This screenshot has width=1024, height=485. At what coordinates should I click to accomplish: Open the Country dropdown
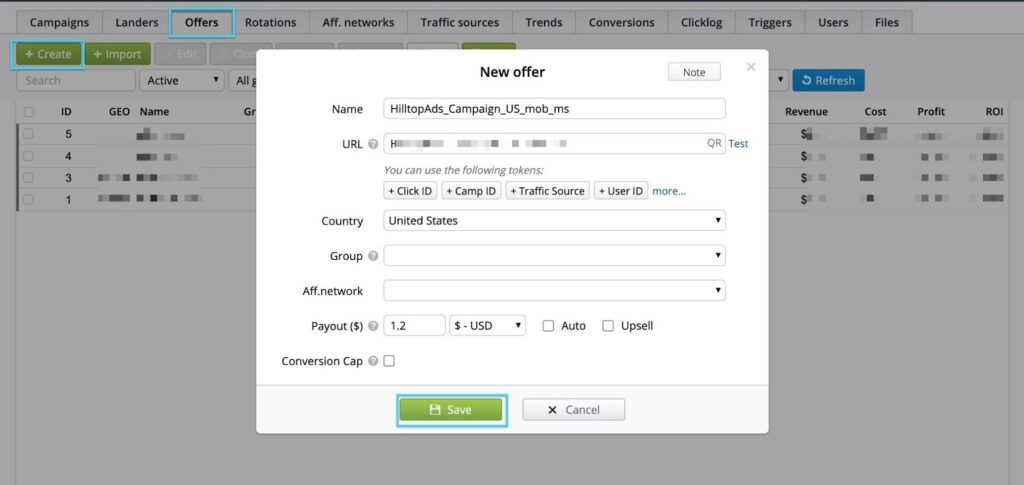[554, 220]
